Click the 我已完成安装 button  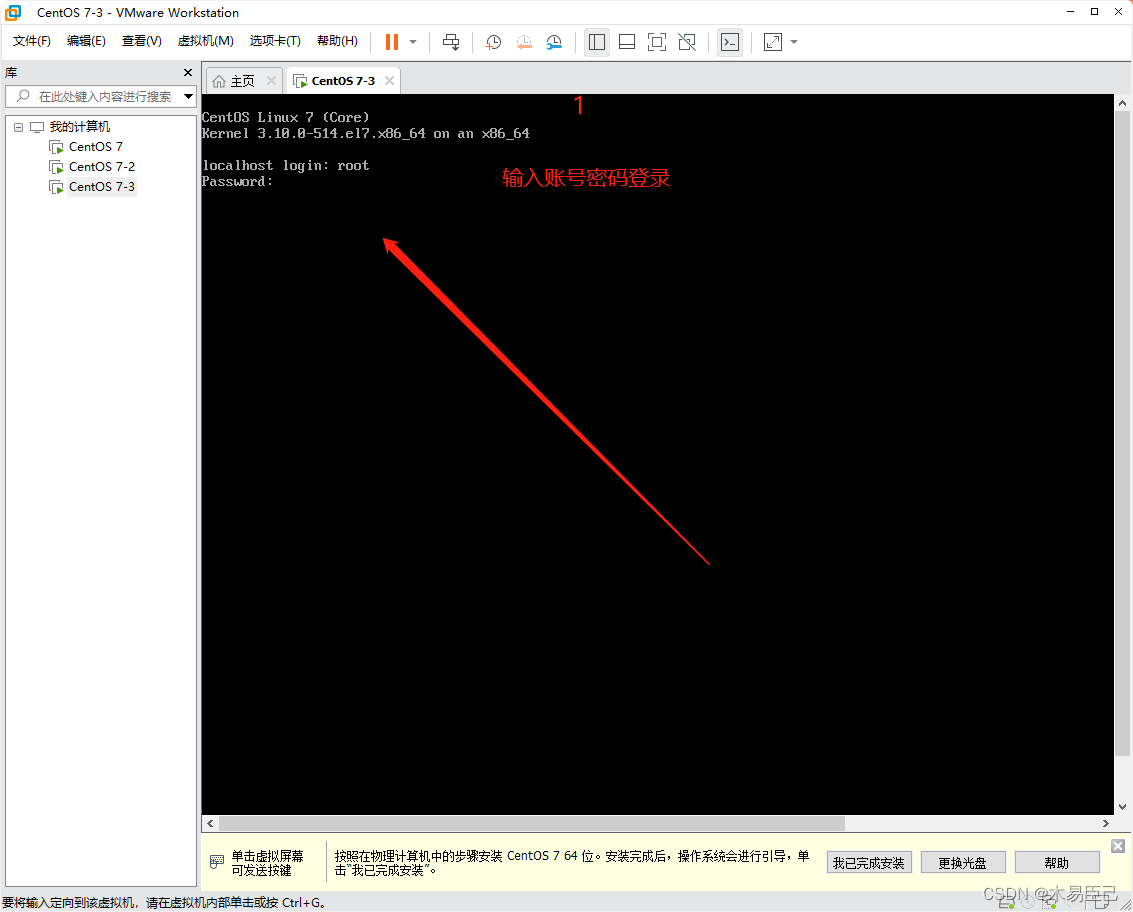tap(869, 863)
